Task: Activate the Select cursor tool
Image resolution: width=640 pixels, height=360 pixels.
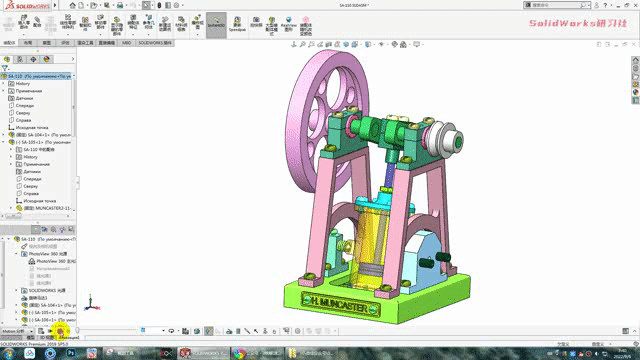Action: 146,5
